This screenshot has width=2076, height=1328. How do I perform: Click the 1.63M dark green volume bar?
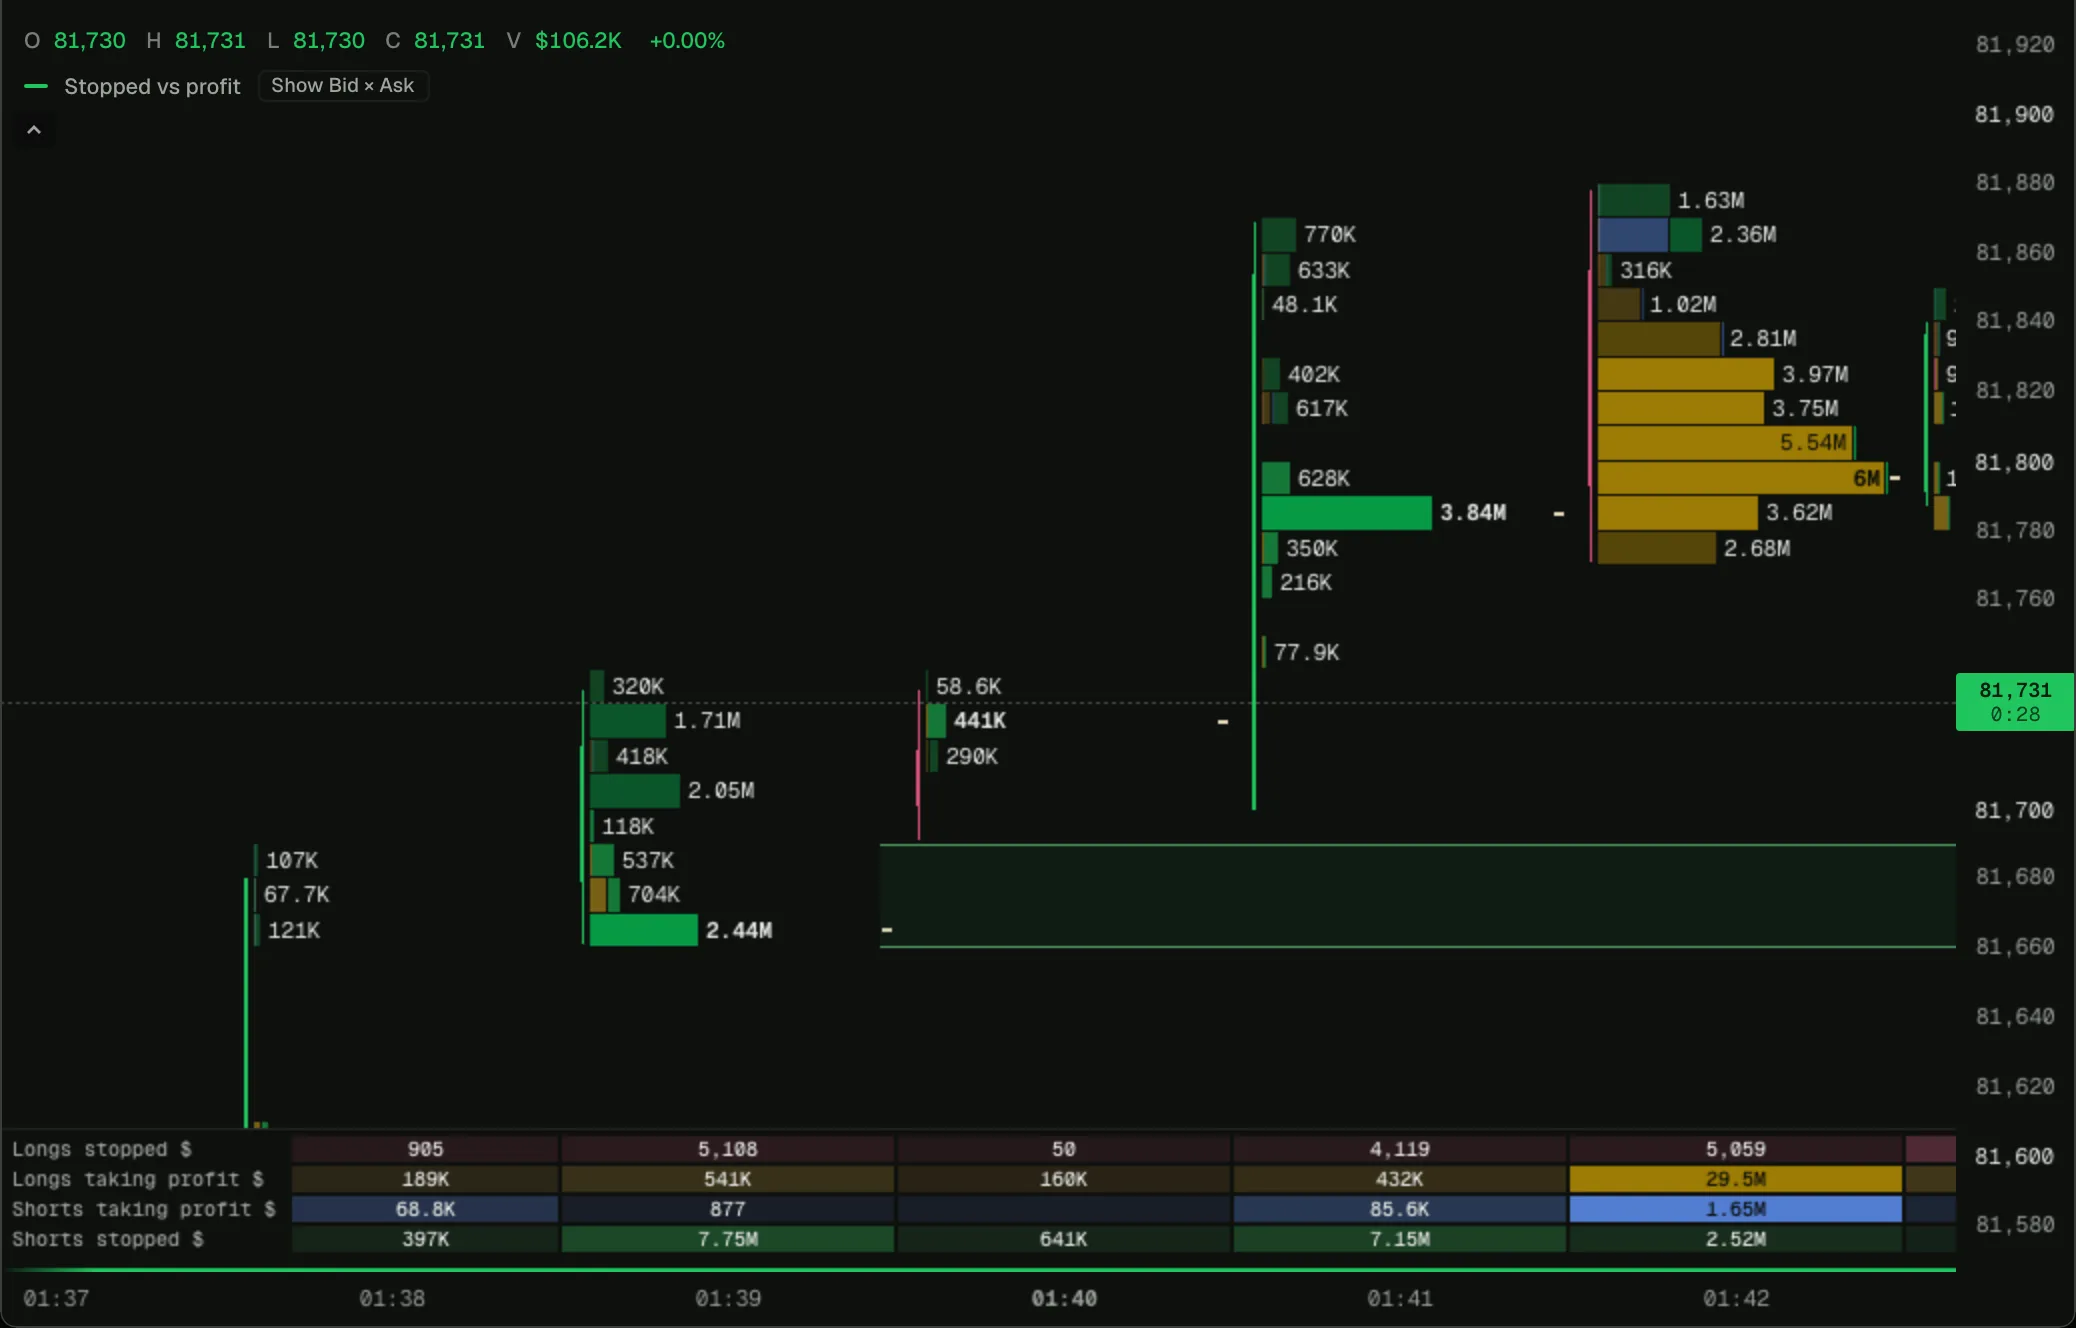tap(1633, 200)
